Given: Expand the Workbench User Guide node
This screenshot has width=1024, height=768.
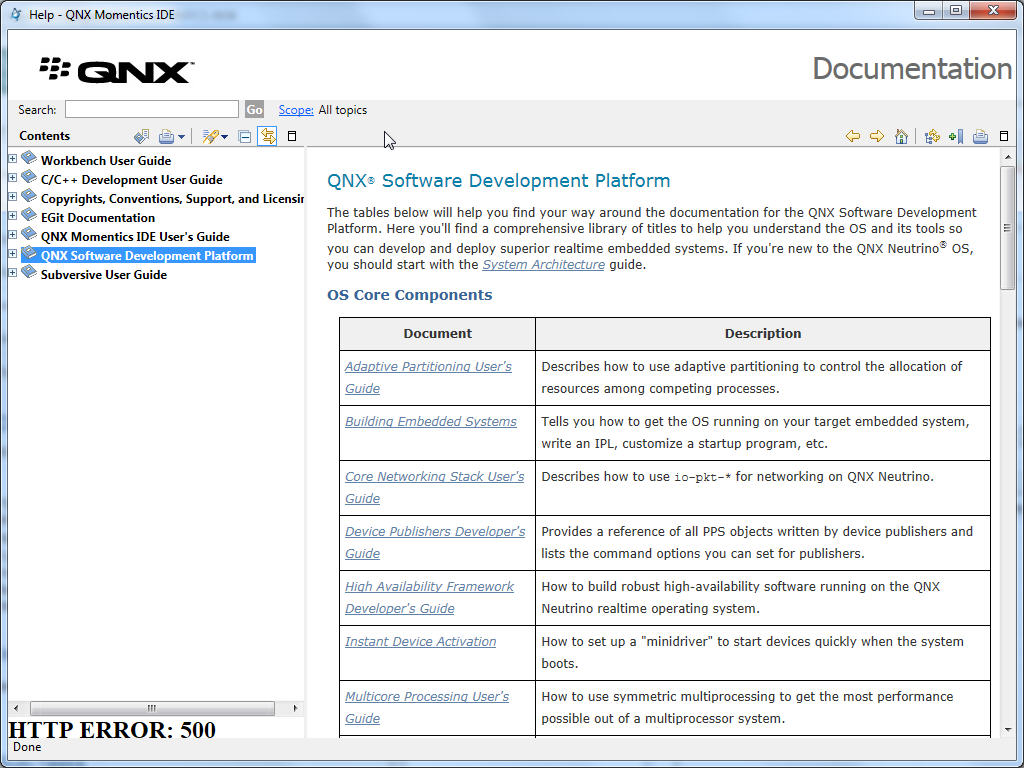Looking at the screenshot, I should (12, 158).
